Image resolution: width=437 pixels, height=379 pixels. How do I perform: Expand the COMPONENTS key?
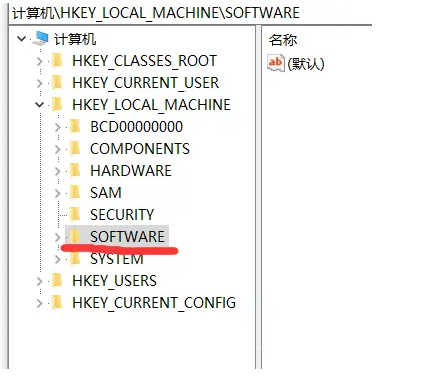[58, 149]
